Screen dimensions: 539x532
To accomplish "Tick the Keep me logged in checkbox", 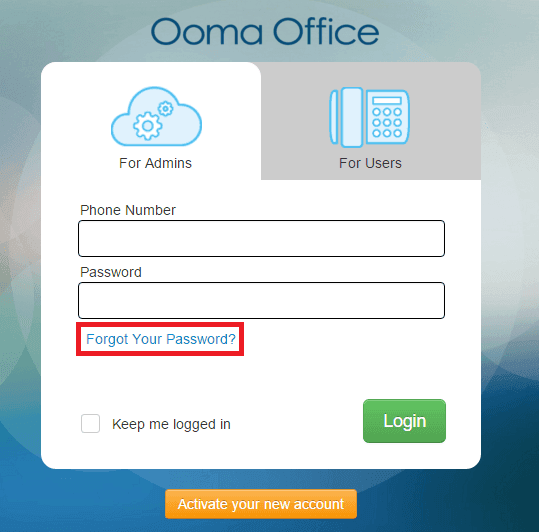I will click(90, 423).
